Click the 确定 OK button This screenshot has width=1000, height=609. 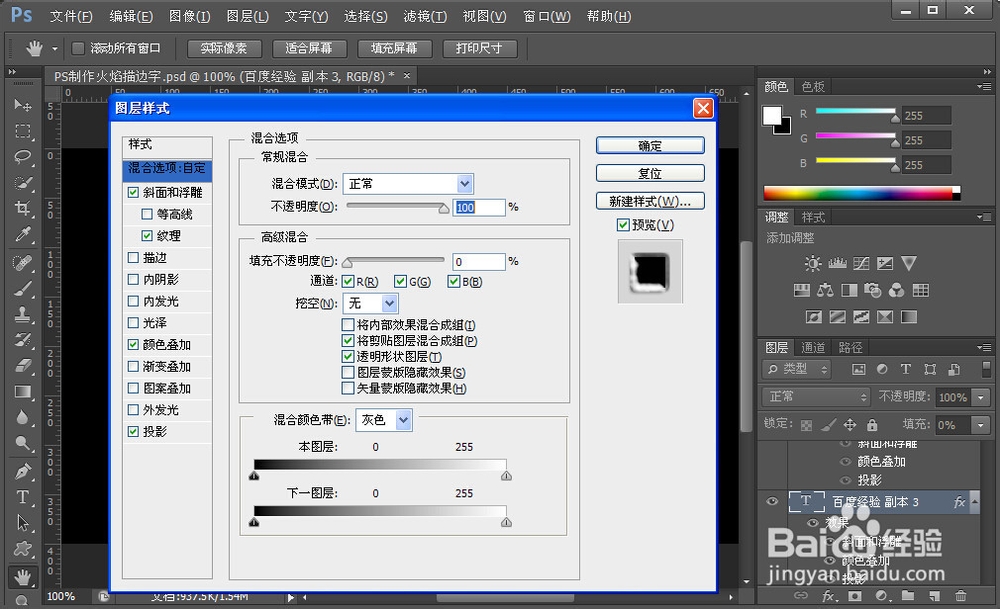(650, 145)
